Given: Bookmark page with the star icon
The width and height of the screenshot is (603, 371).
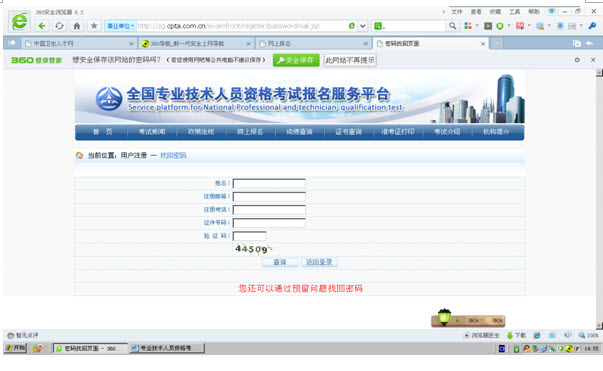Looking at the screenshot, I should [94, 26].
